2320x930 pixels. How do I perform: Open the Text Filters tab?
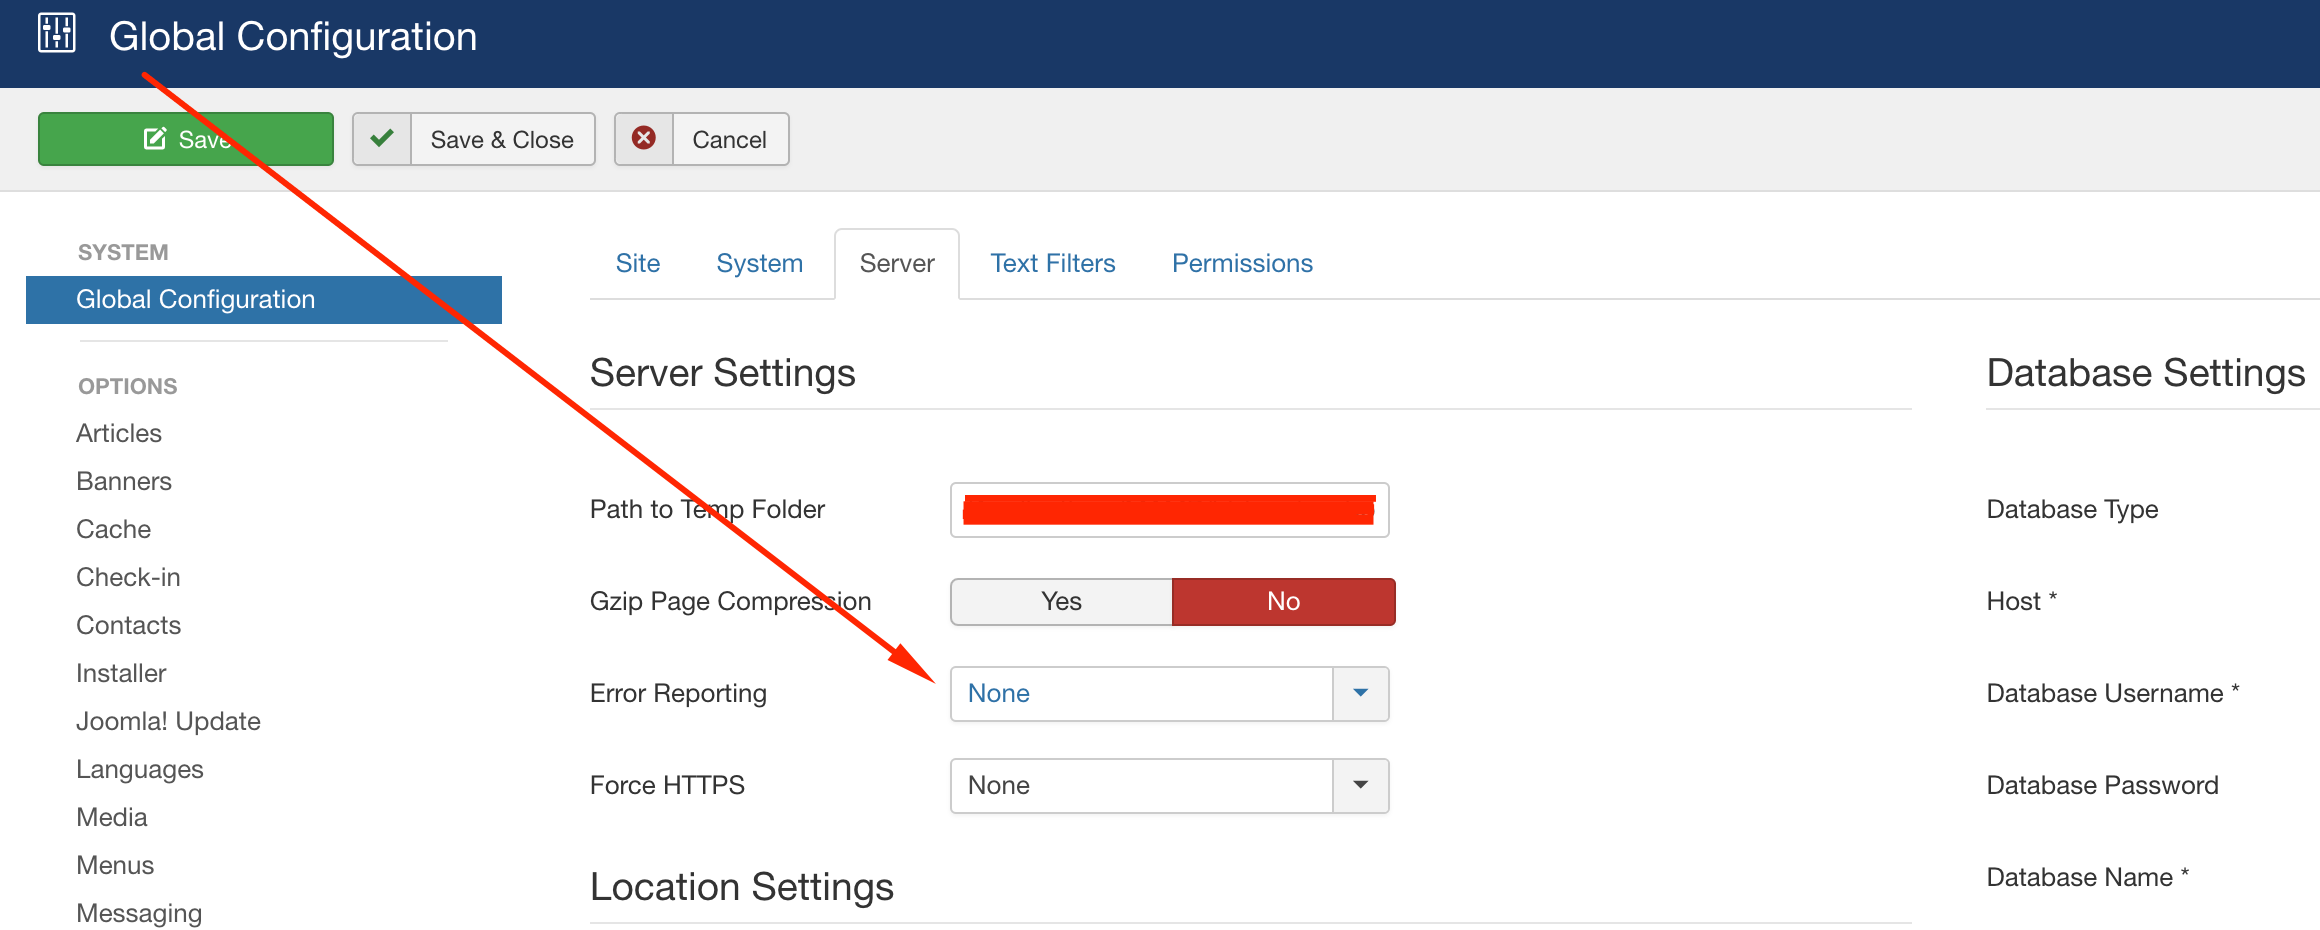[1052, 263]
